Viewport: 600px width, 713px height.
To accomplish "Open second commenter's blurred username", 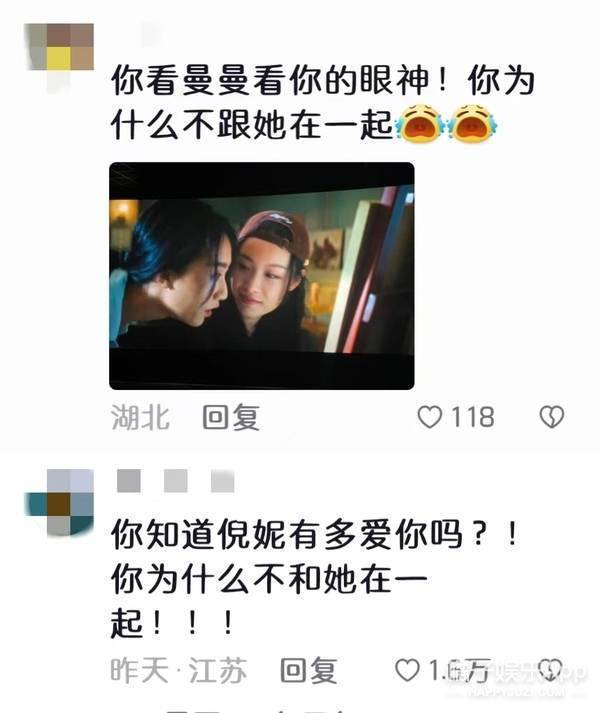I will [176, 481].
